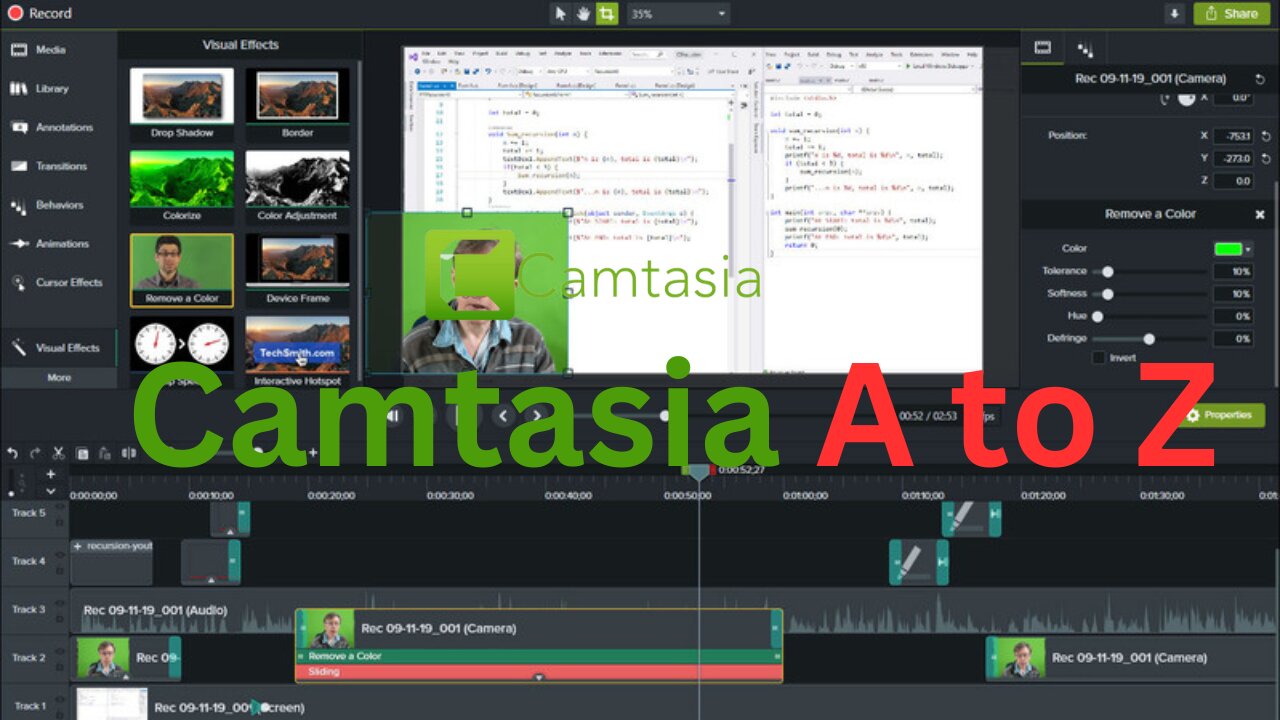Reset the X position value
The width and height of the screenshot is (1280, 720).
[1266, 136]
